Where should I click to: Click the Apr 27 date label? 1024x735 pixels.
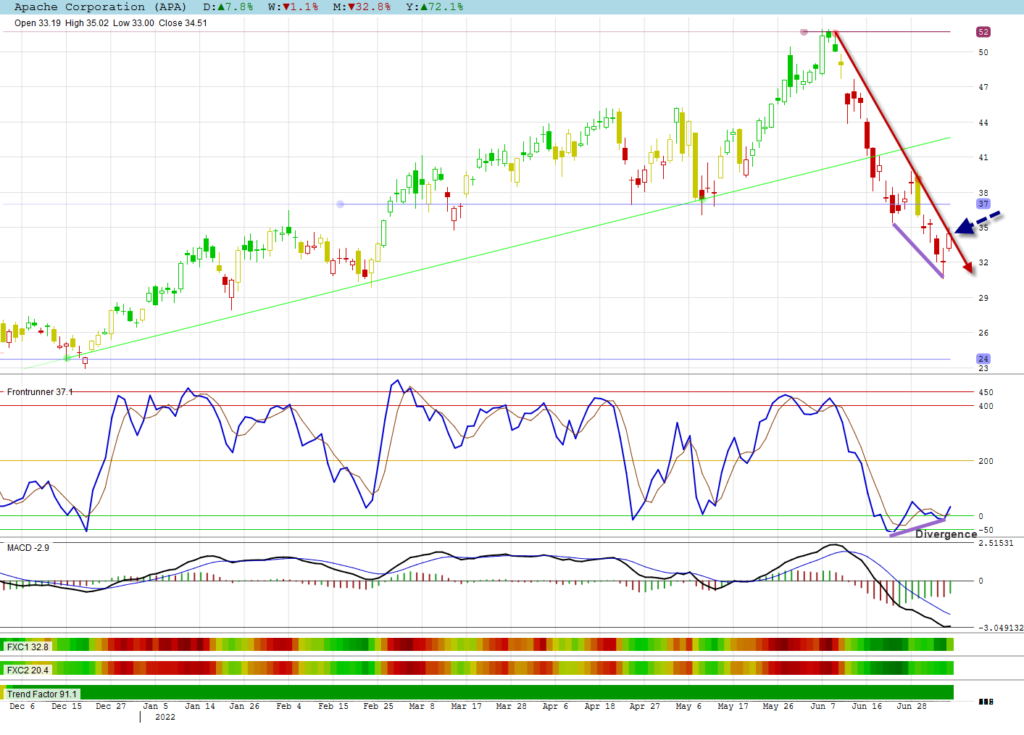pyautogui.click(x=645, y=706)
